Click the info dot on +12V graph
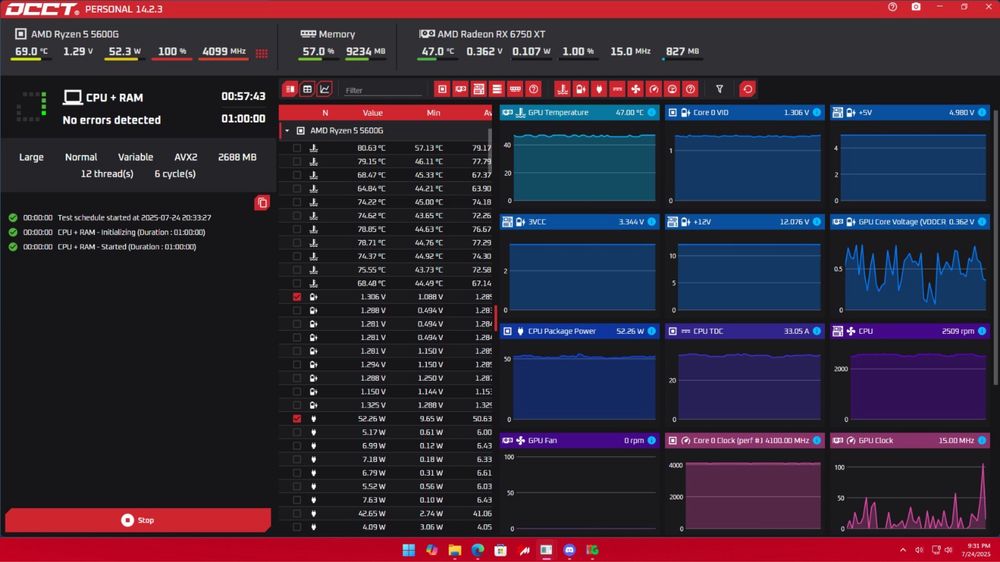 (x=816, y=222)
